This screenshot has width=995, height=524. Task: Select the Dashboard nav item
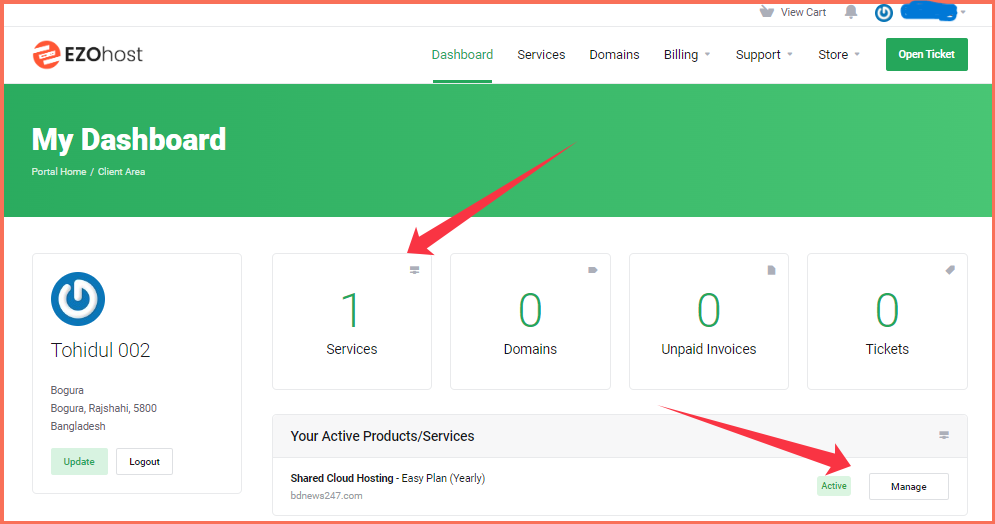pyautogui.click(x=462, y=55)
